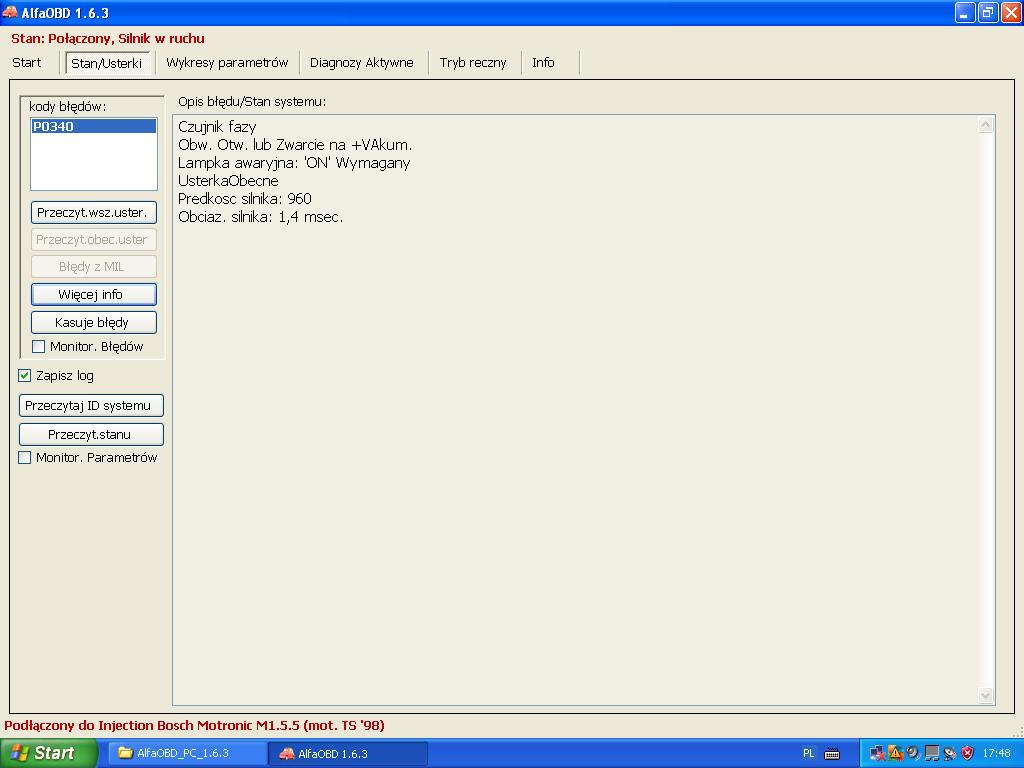Click the Przeczyt.stanu button
The image size is (1024, 768).
point(91,435)
